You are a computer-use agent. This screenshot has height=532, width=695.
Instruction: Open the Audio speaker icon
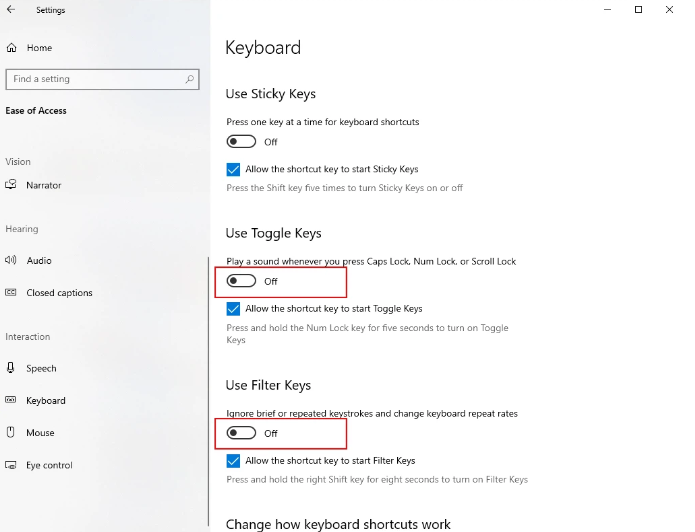(11, 260)
